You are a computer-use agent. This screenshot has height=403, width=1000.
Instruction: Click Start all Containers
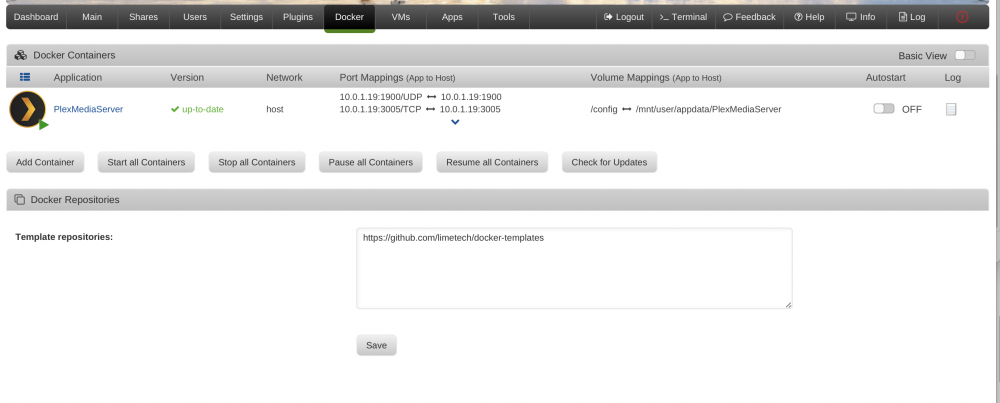(146, 162)
